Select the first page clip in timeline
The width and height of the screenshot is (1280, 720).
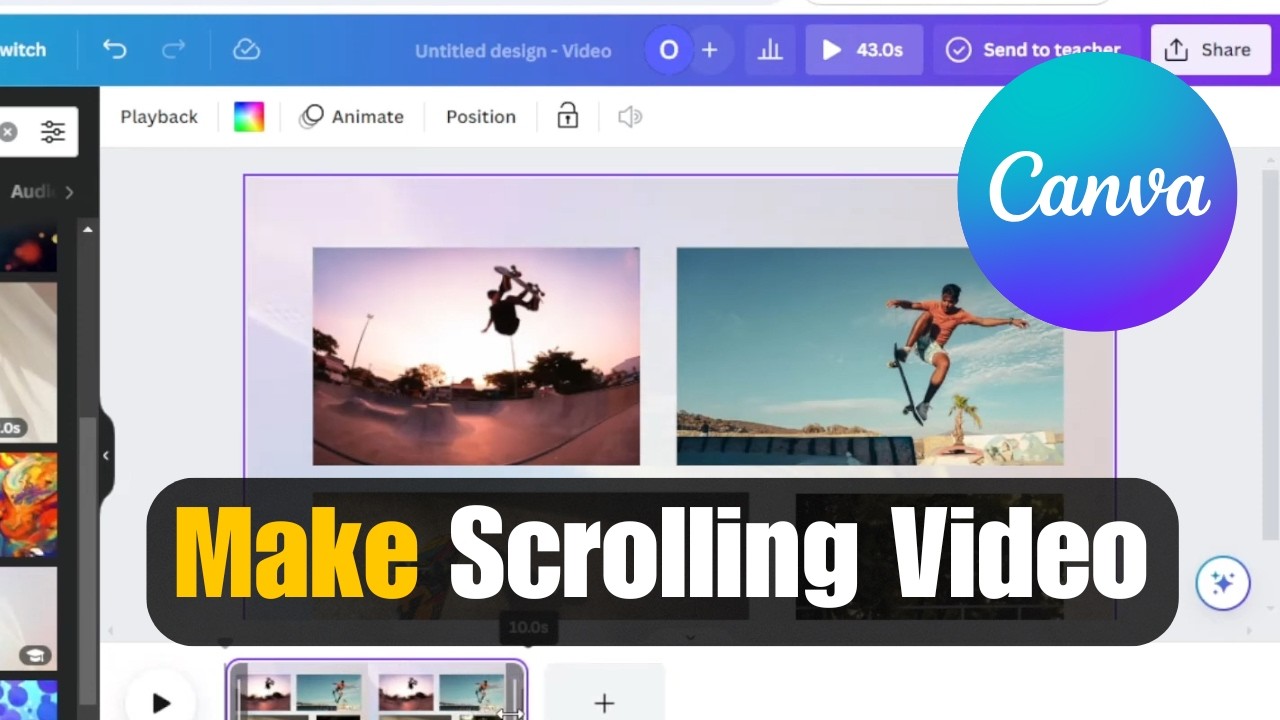pyautogui.click(x=376, y=692)
